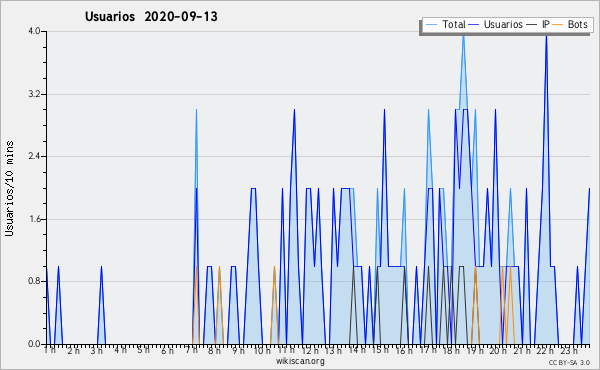600x370 pixels.
Task: Click the 10 h x-axis label
Action: [262, 350]
